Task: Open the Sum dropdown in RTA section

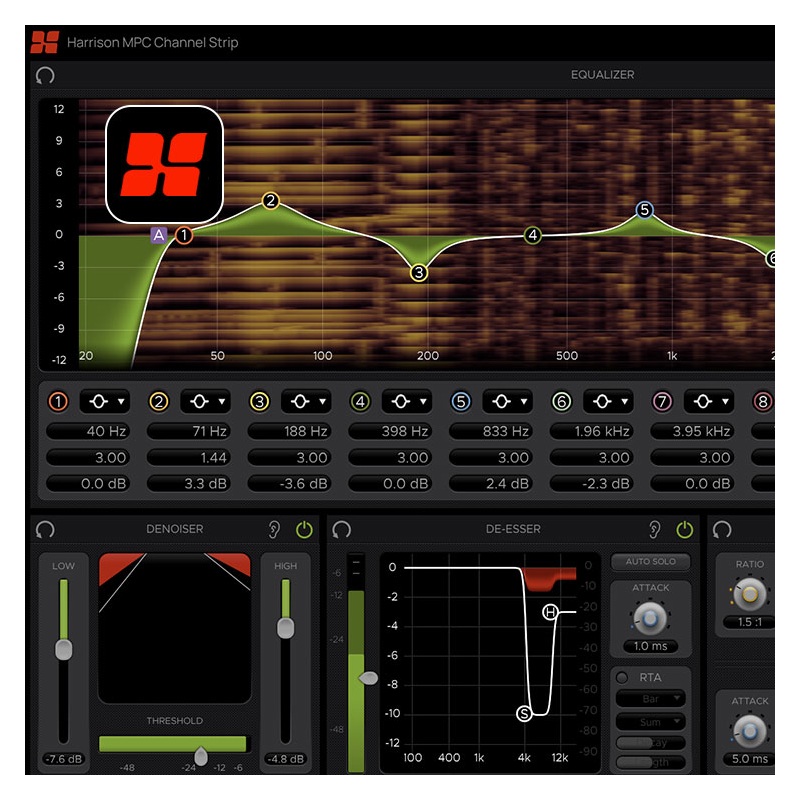Action: 652,720
